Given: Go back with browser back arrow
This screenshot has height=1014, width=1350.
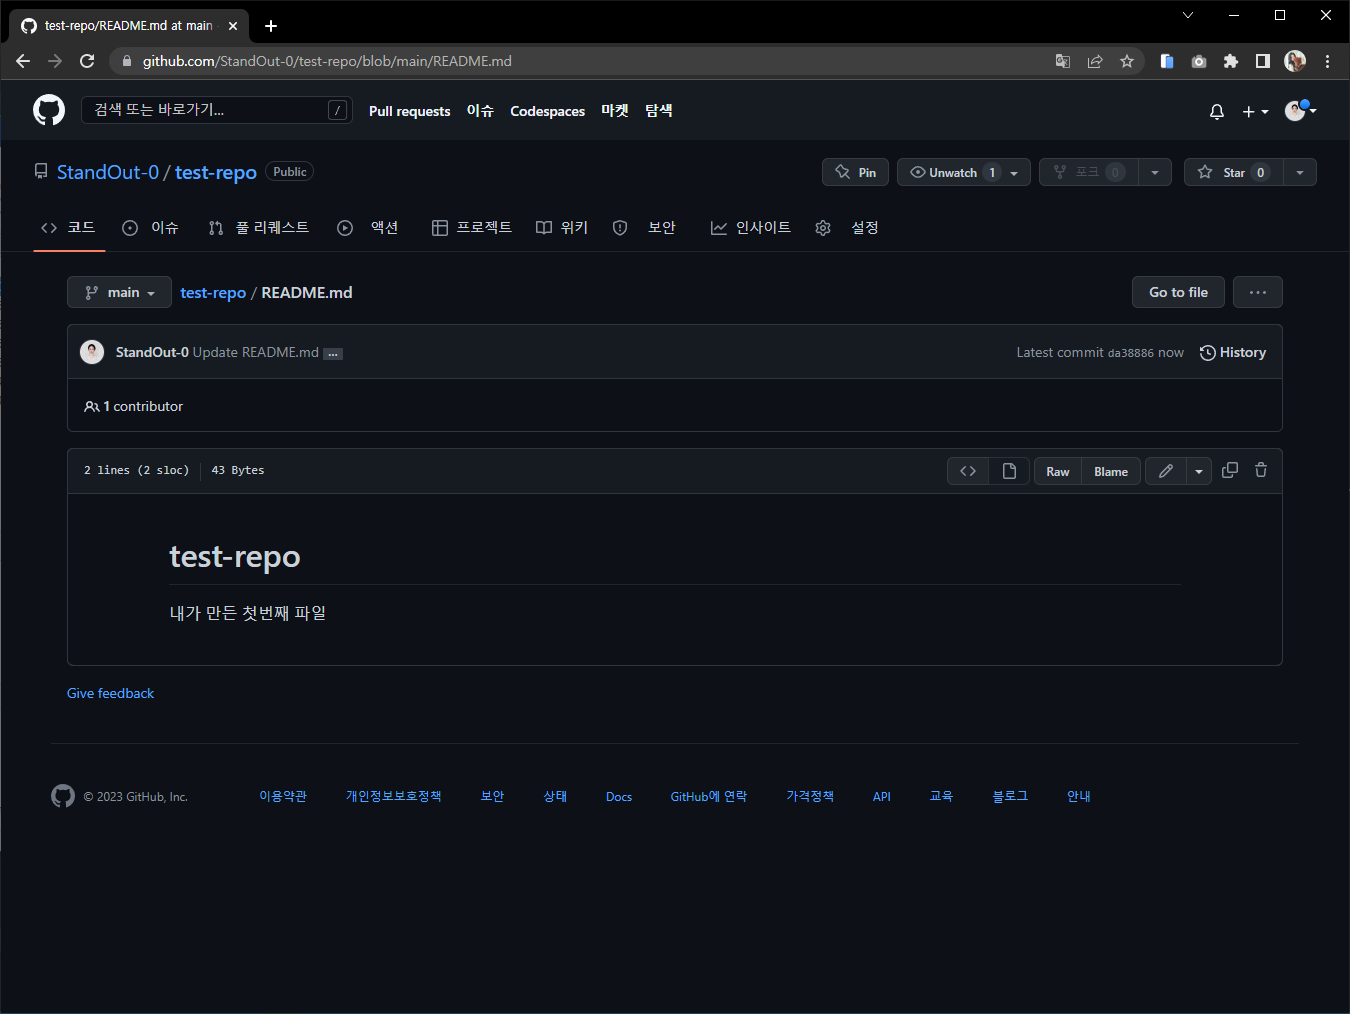Looking at the screenshot, I should [23, 61].
